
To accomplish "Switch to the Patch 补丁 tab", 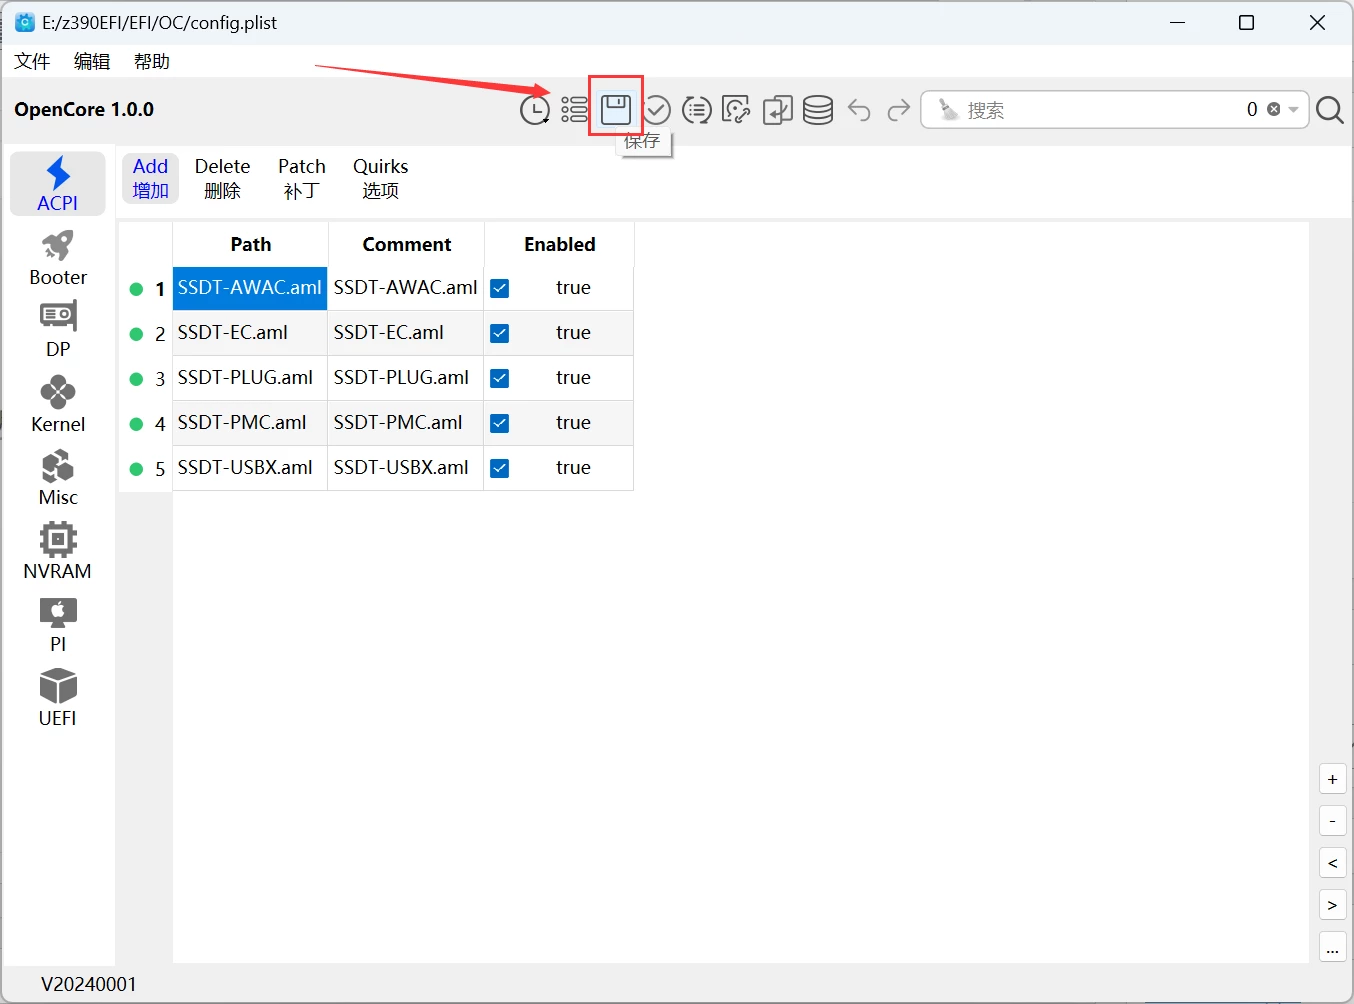I will 301,178.
